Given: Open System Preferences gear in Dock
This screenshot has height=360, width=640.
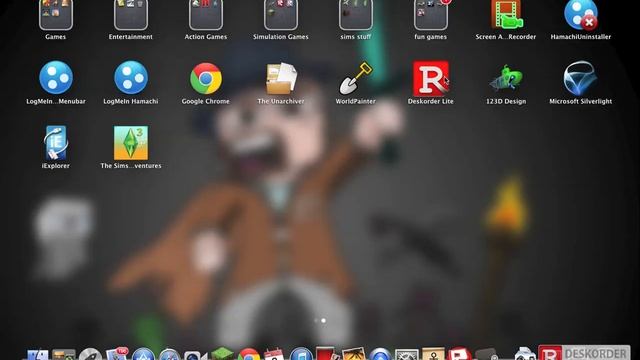Looking at the screenshot, I should (407, 355).
